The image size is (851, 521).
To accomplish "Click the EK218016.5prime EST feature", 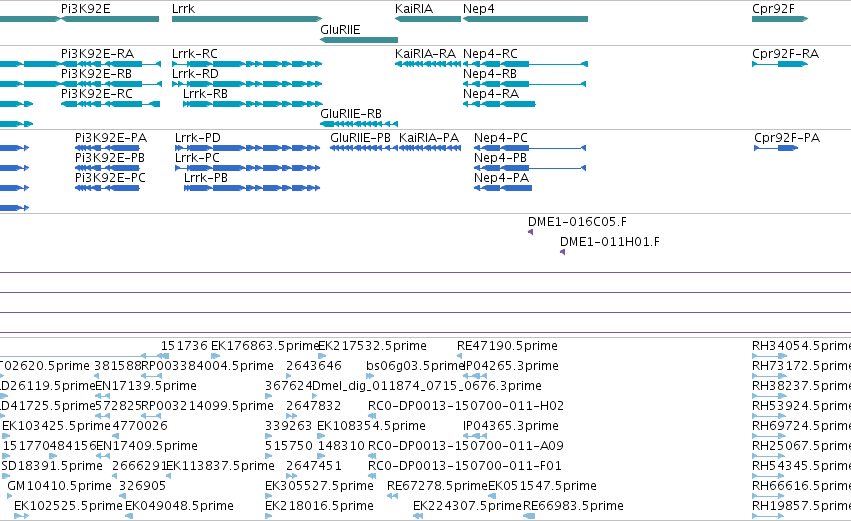I will point(268,516).
